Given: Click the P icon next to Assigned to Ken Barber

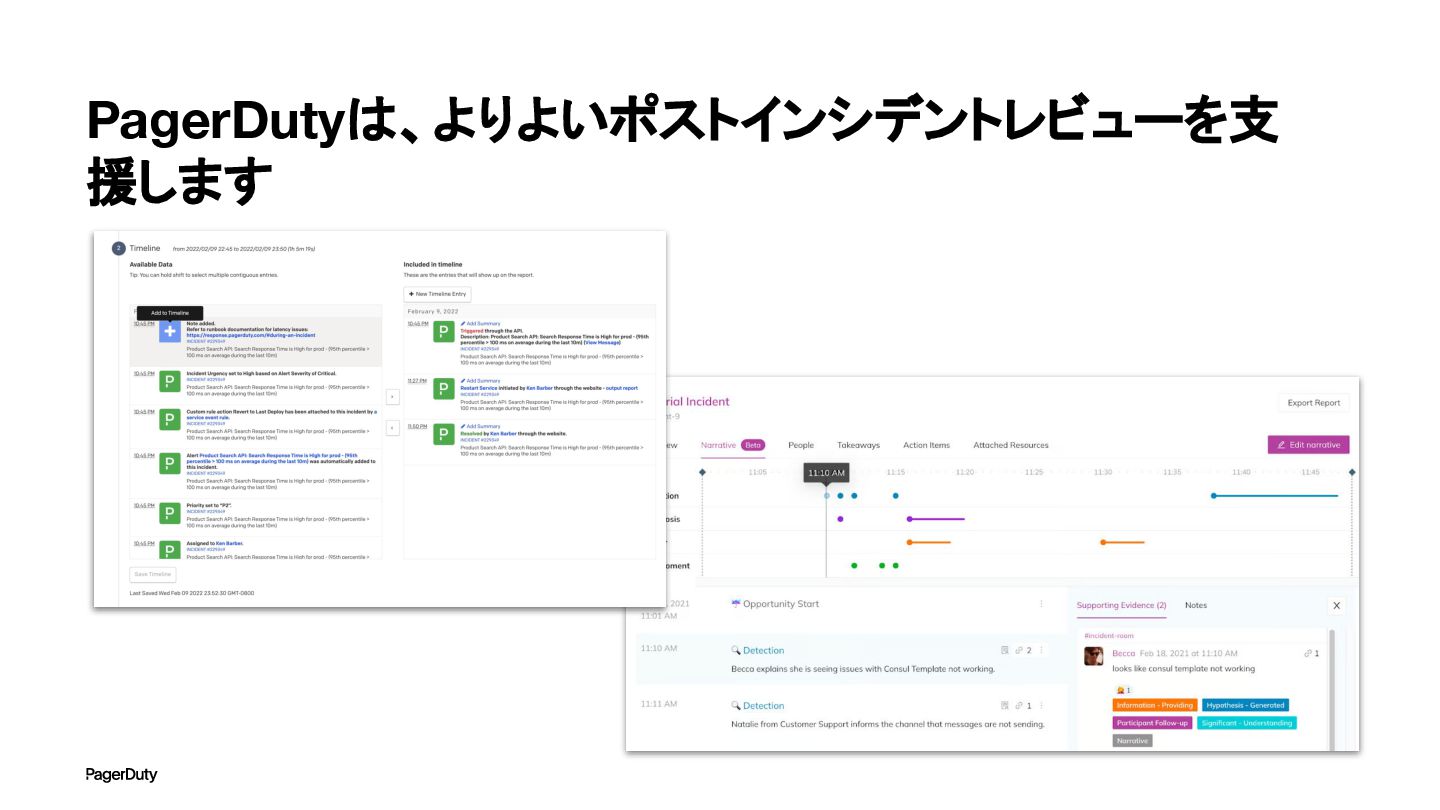Looking at the screenshot, I should click(170, 549).
